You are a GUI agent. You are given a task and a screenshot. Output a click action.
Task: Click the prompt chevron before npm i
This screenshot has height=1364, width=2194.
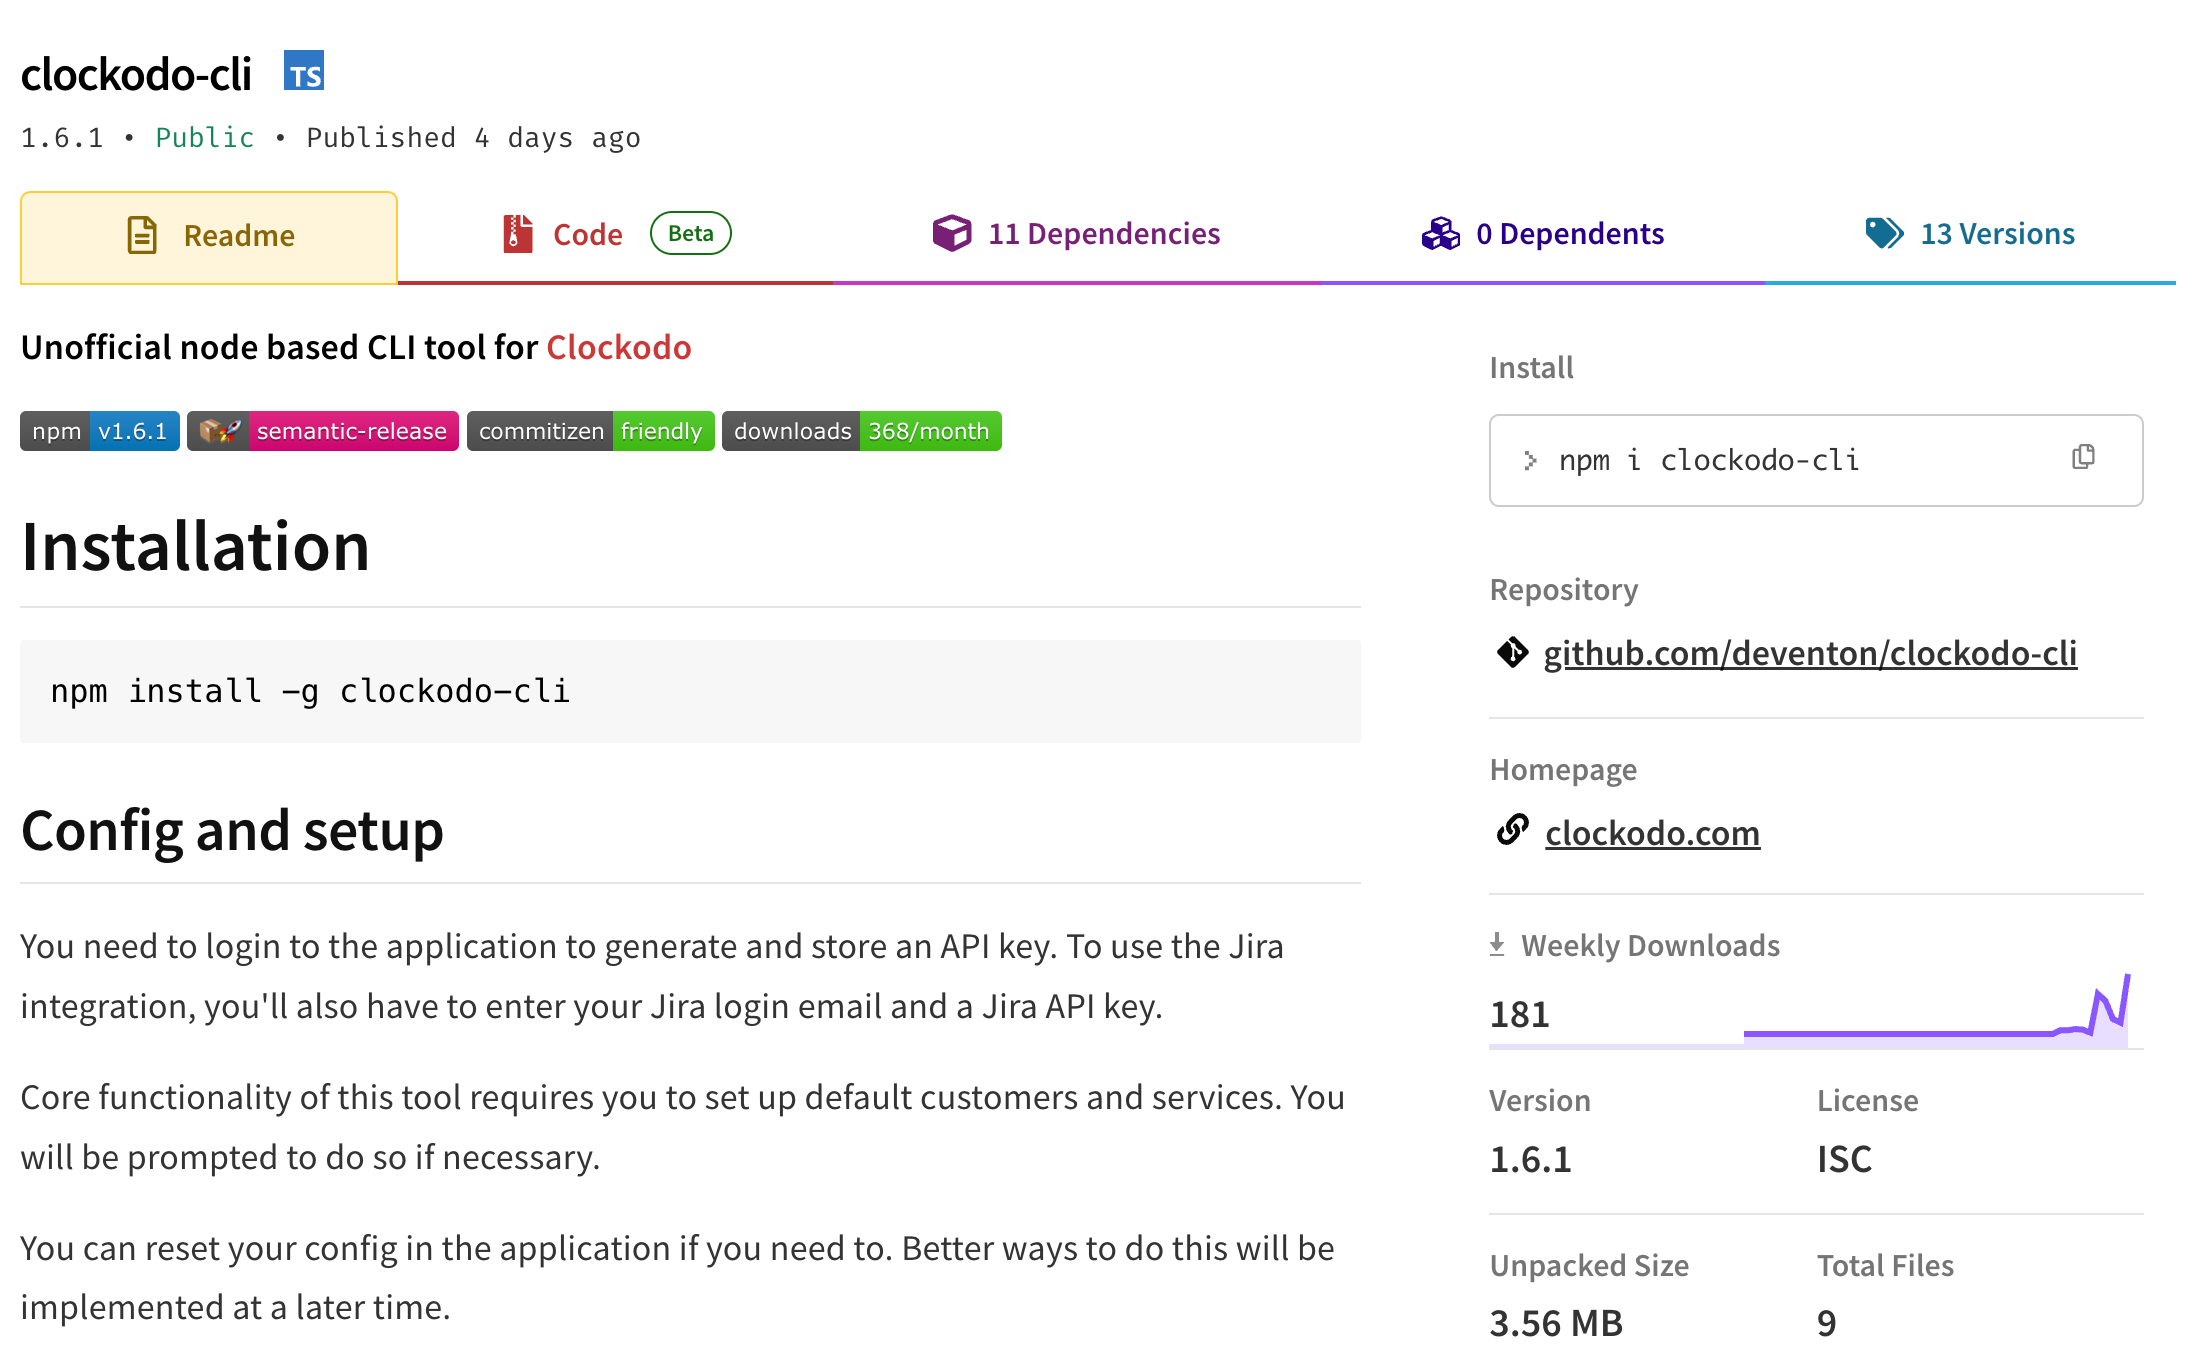point(1530,460)
